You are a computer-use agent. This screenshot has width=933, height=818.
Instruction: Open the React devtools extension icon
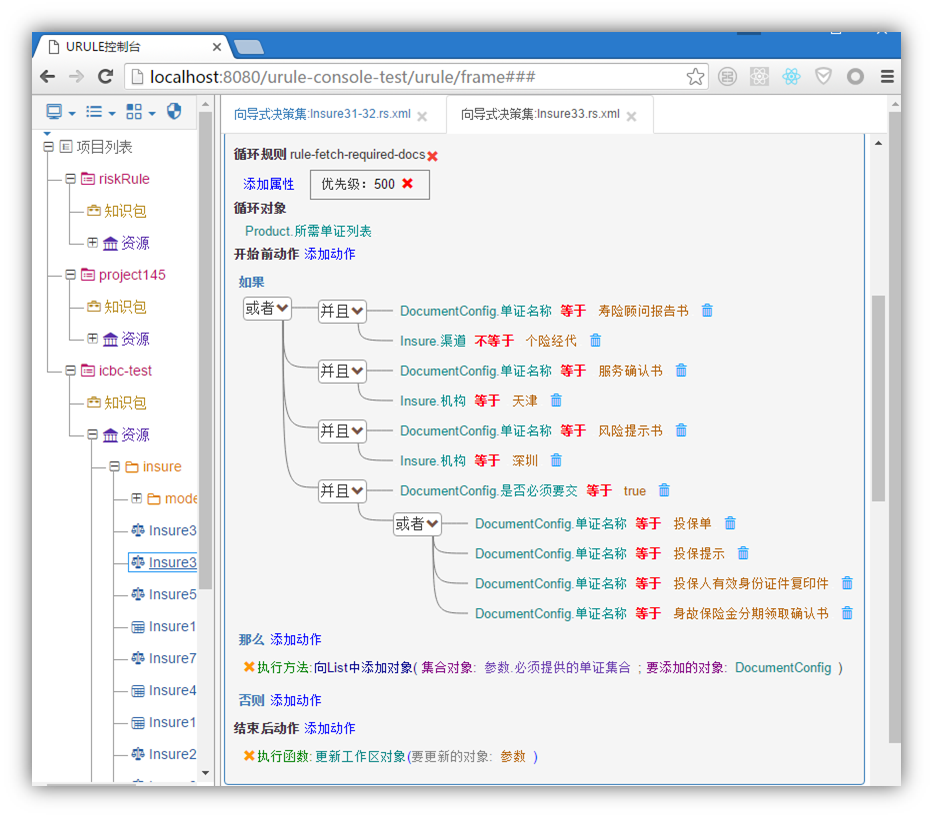pos(791,77)
